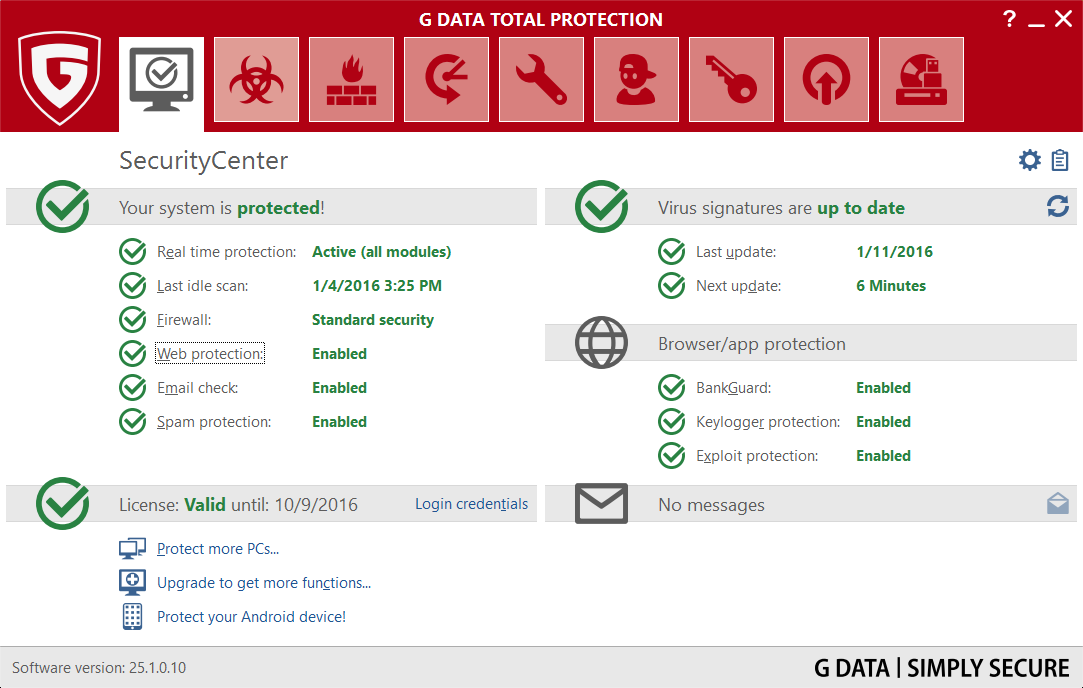Click the Keylogger protection check icon
This screenshot has height=688, width=1083.
click(671, 422)
